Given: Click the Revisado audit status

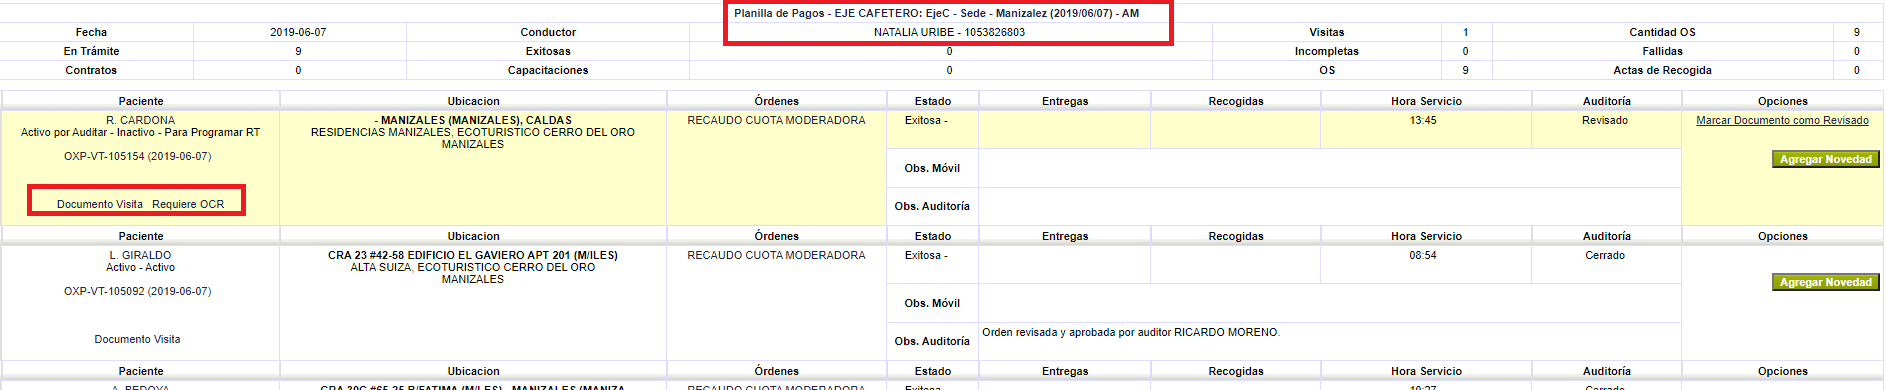Looking at the screenshot, I should [1605, 120].
